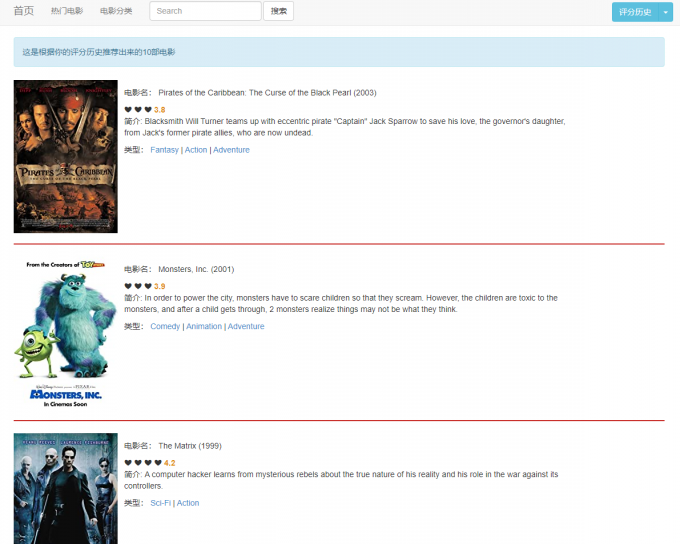Click the Pirates movie description text
The height and width of the screenshot is (544, 680).
(x=345, y=127)
